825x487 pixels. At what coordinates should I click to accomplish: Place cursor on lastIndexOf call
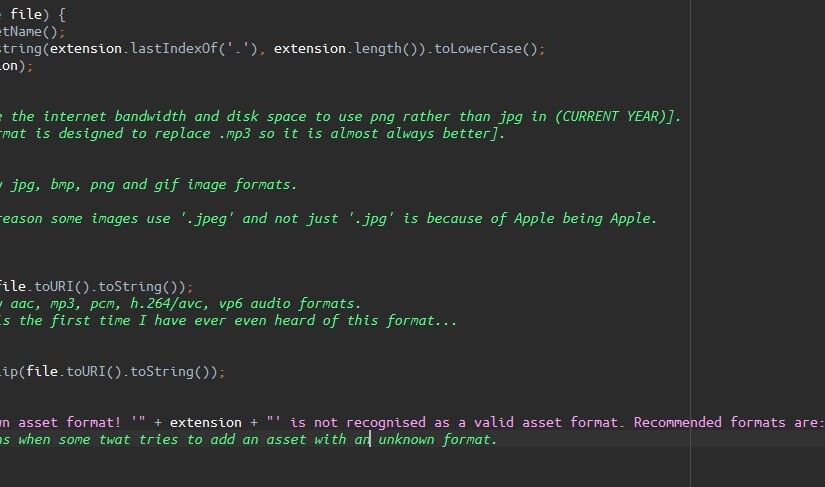(174, 49)
